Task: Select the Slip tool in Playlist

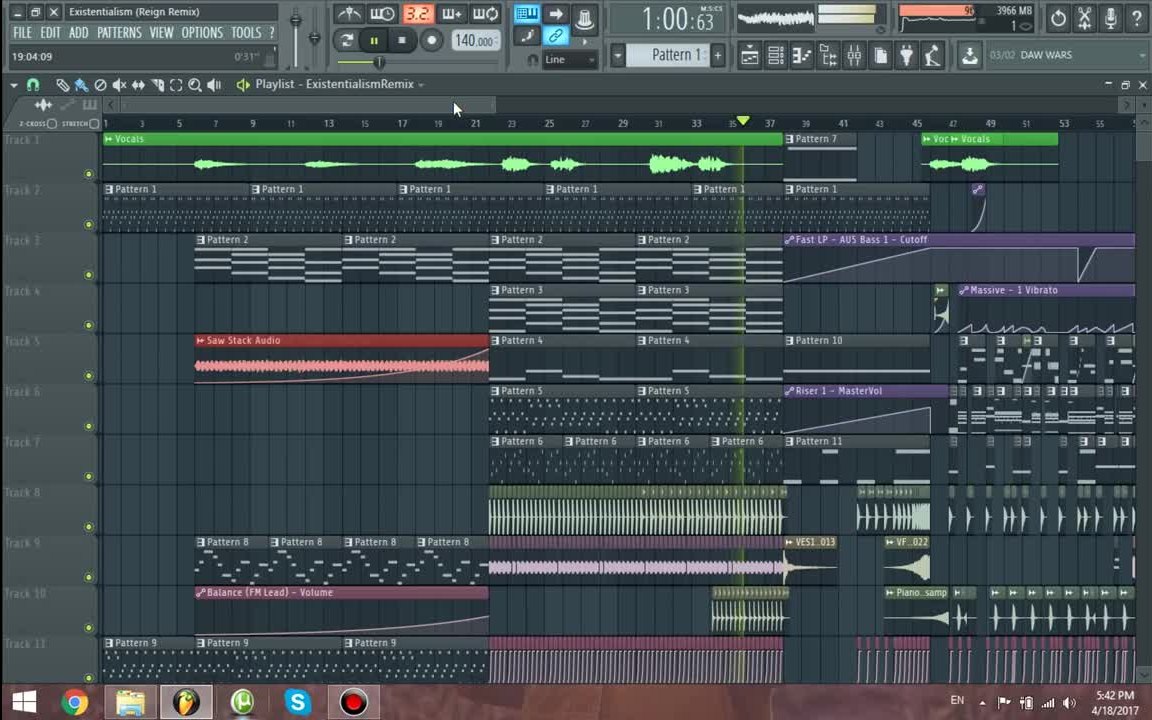Action: [x=138, y=85]
